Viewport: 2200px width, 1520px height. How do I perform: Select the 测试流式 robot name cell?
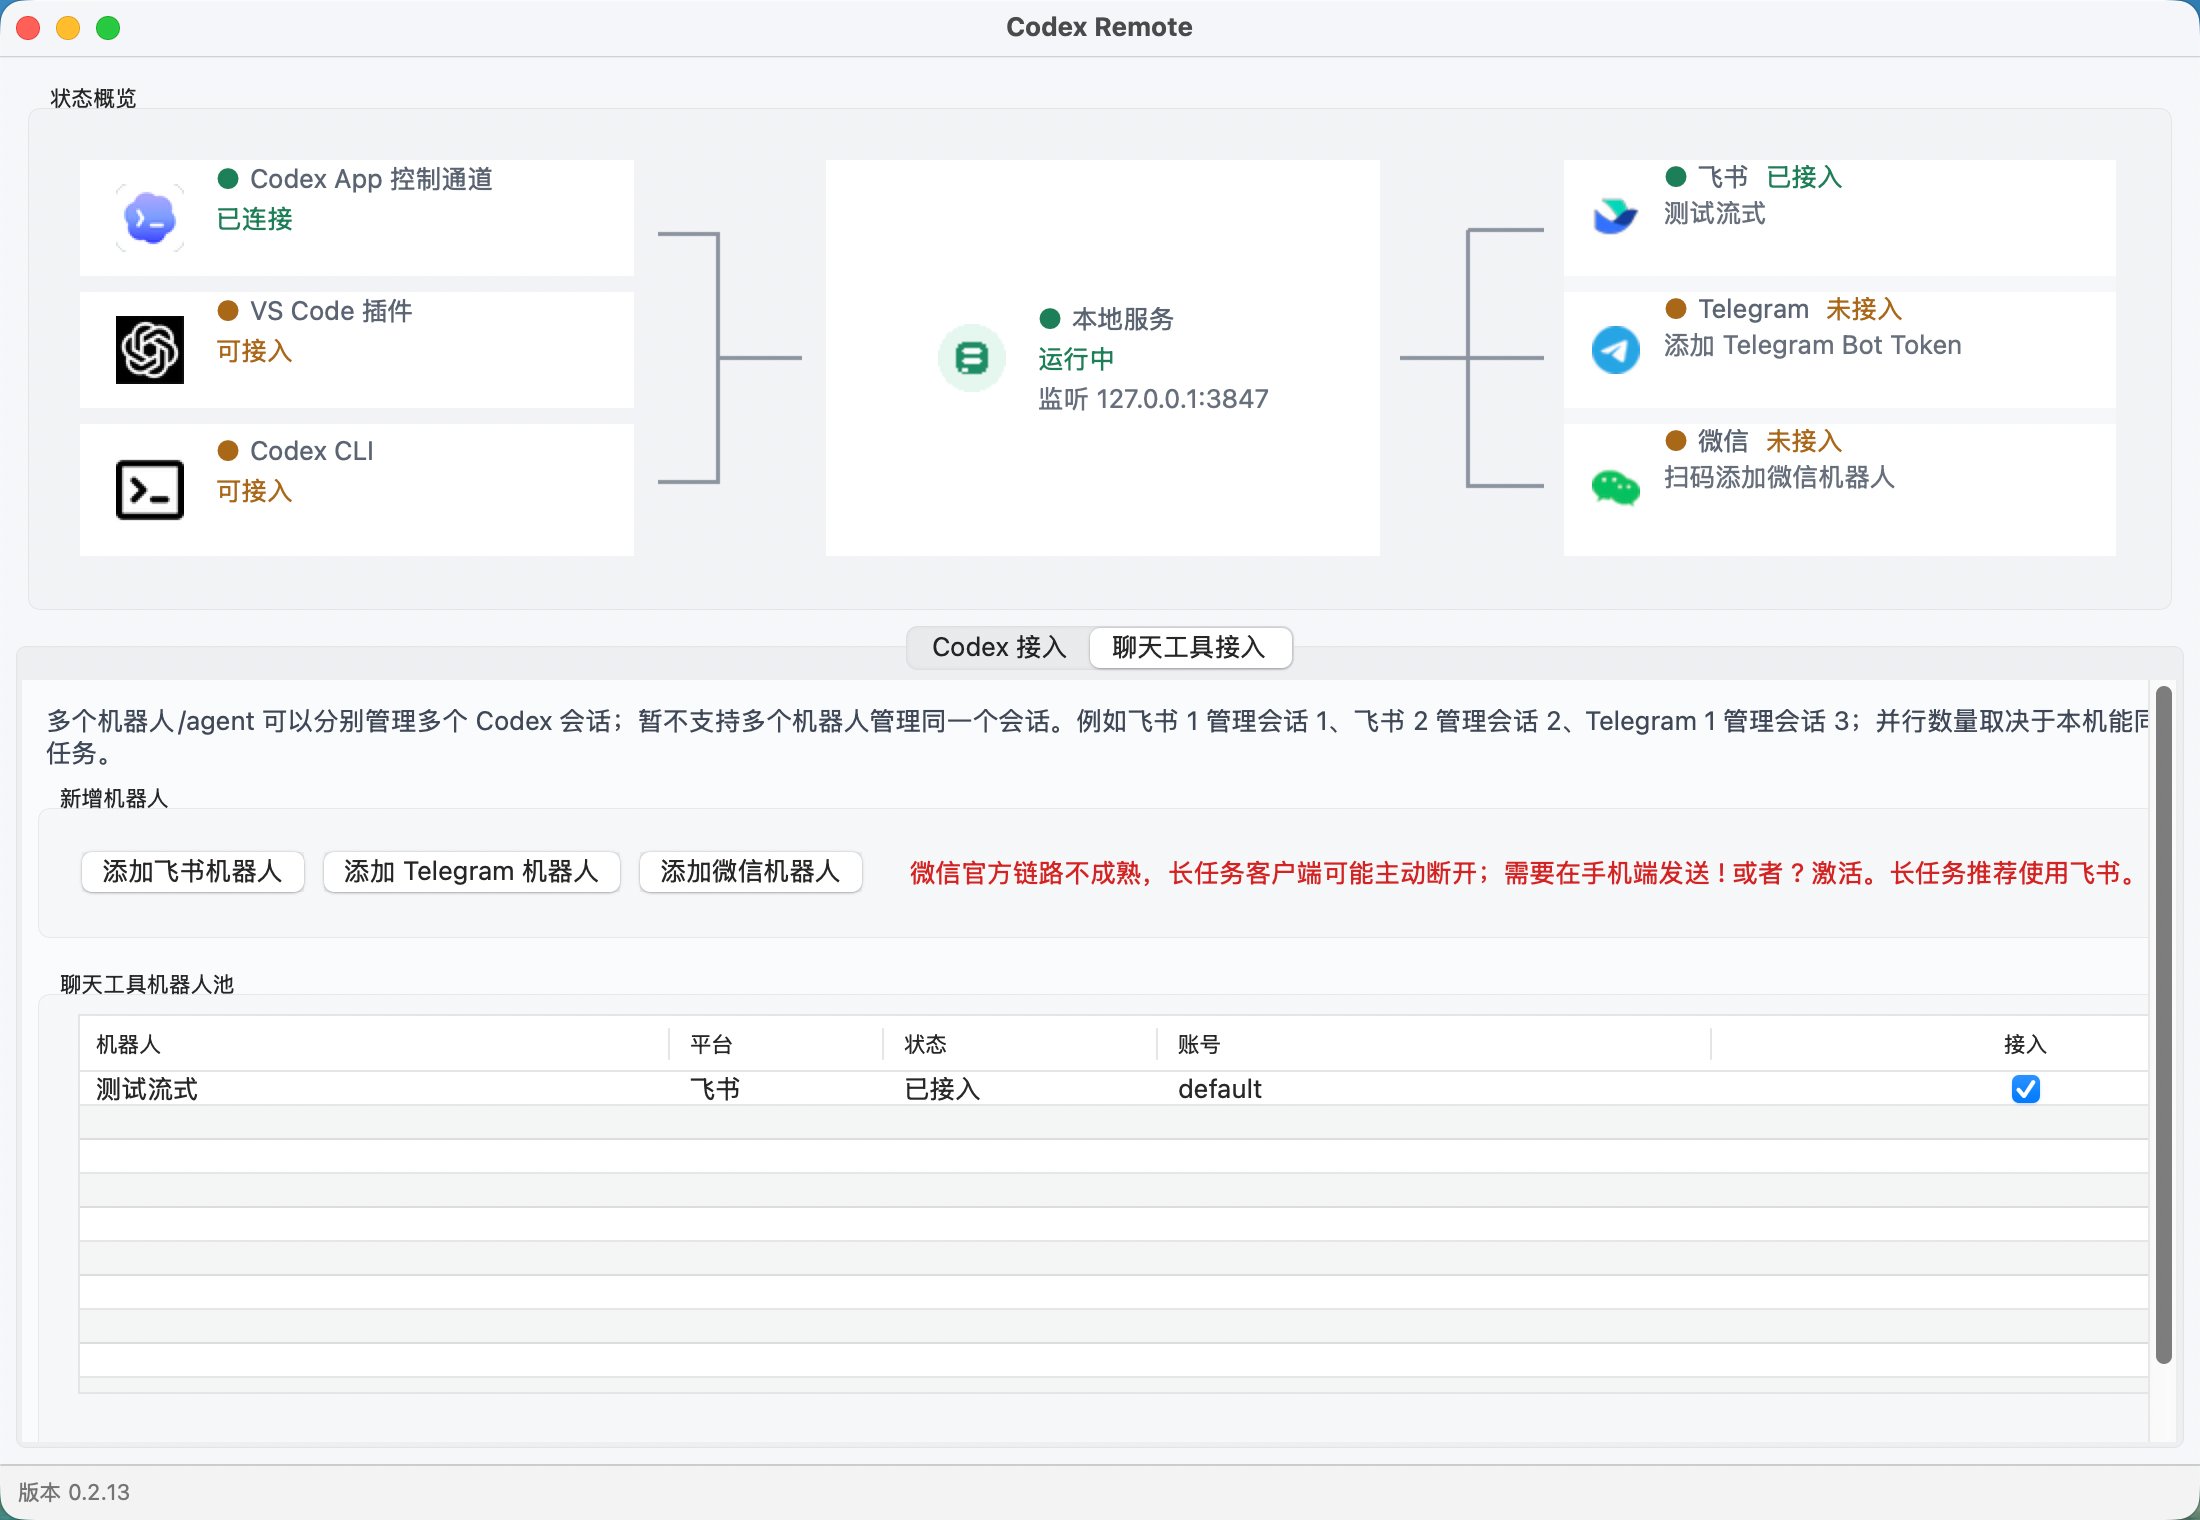147,1089
